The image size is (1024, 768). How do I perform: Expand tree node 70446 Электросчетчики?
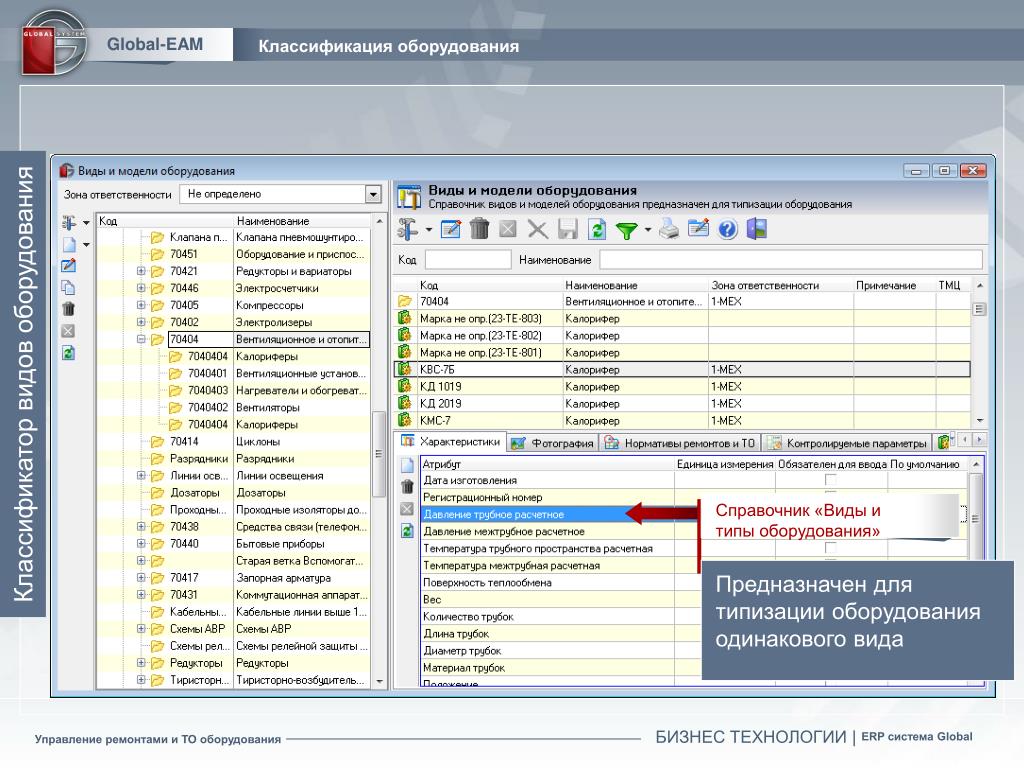pyautogui.click(x=141, y=288)
